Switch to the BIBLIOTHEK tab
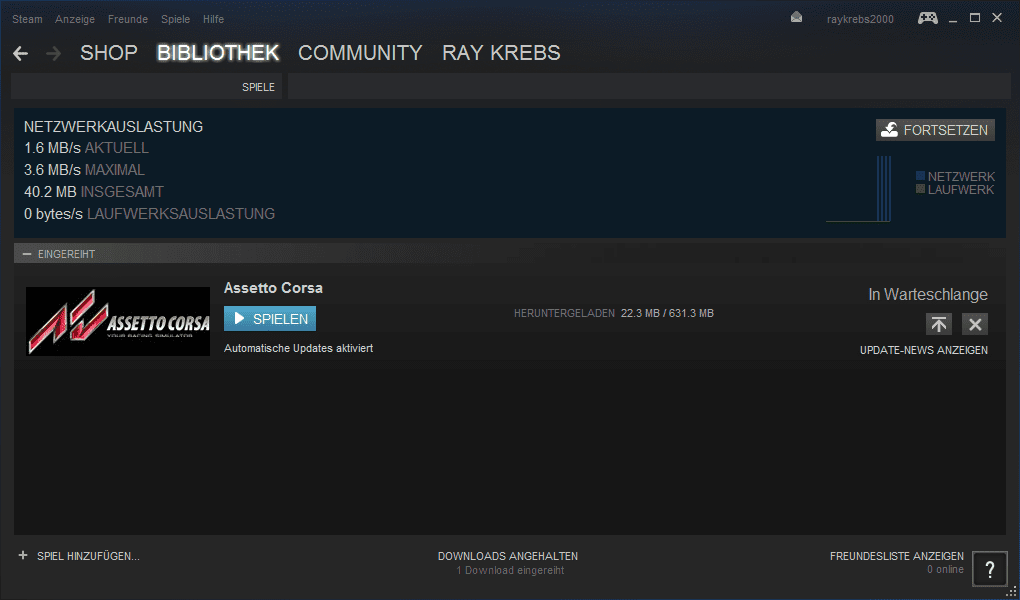This screenshot has width=1020, height=600. click(218, 53)
